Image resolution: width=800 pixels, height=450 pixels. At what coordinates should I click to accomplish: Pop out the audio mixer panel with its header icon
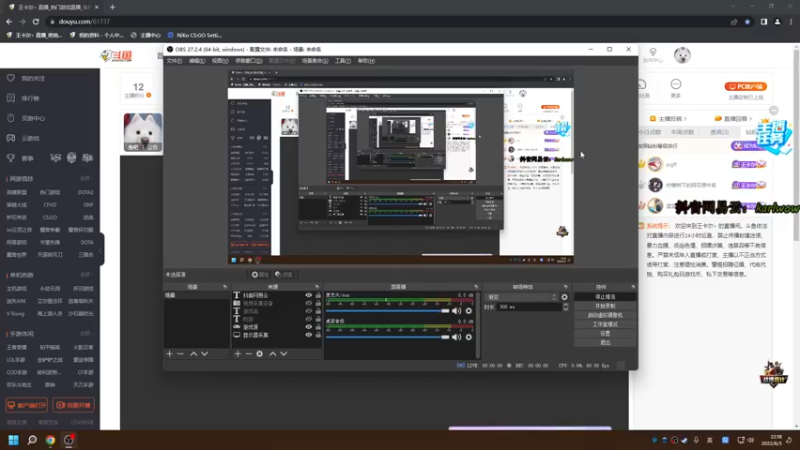click(x=476, y=287)
